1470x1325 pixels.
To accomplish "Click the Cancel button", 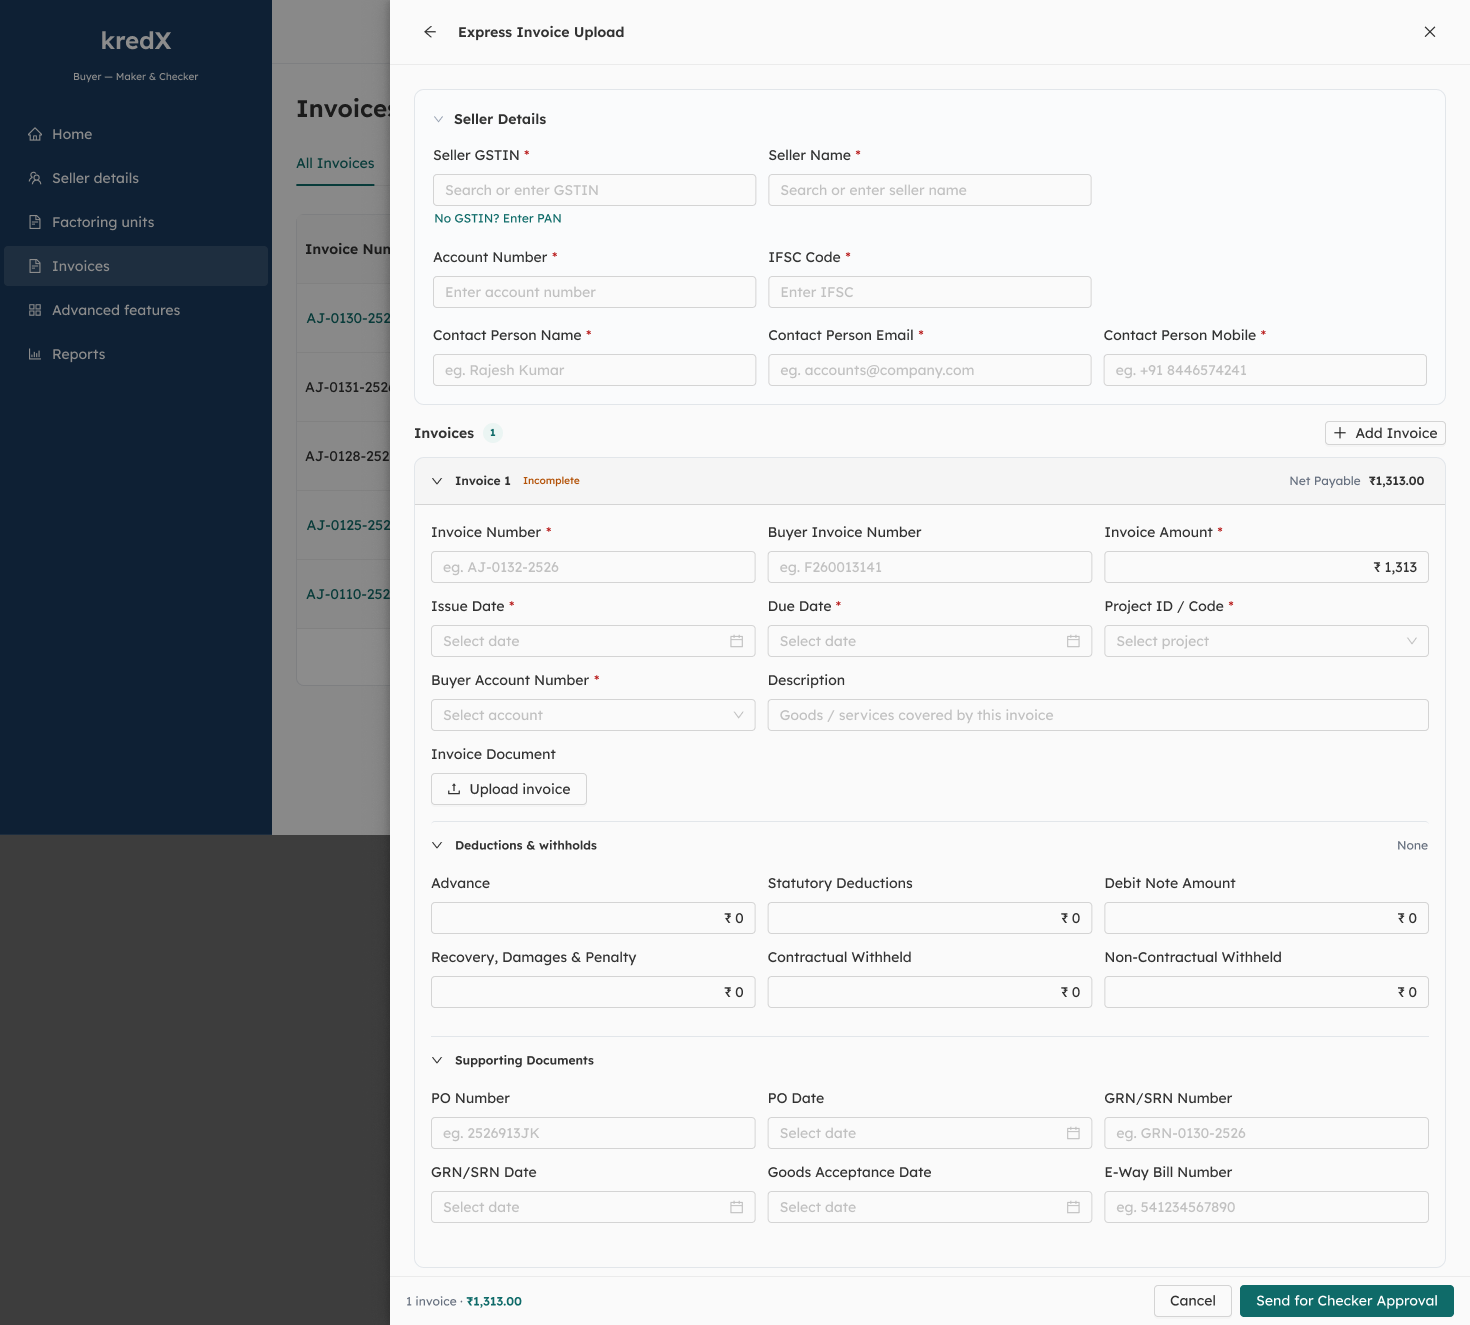I will click(x=1193, y=1301).
